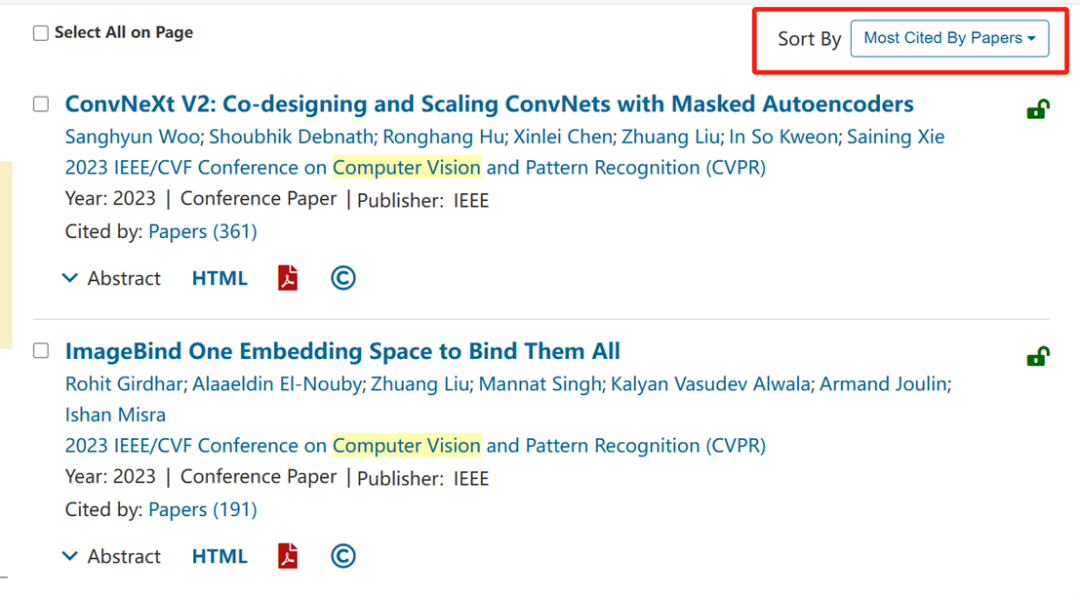1080x597 pixels.
Task: Open the ConvNeXt V2 paper PDF icon
Action: coord(288,278)
